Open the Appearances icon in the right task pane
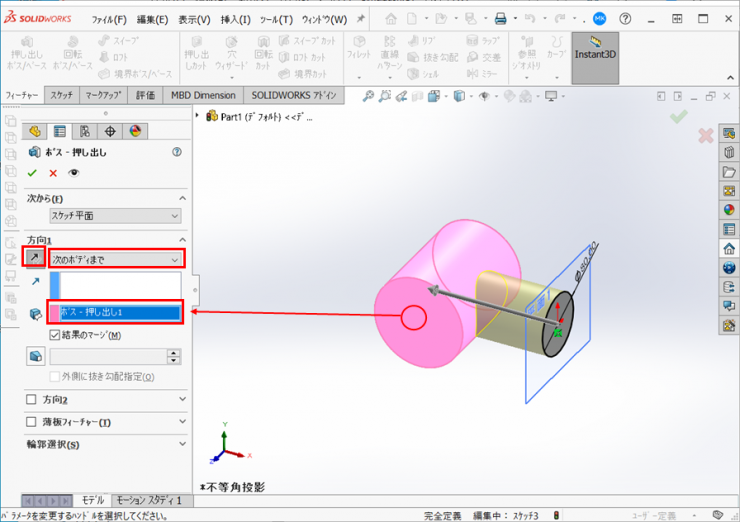 point(729,210)
